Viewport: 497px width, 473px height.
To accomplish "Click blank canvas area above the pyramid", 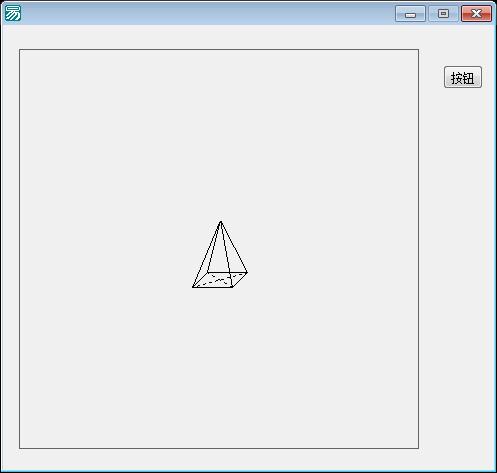I will tap(219, 133).
